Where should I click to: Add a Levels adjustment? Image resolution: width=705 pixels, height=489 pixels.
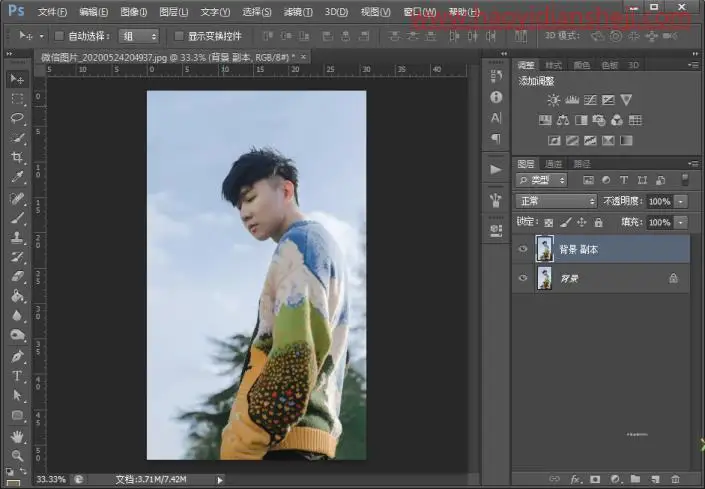572,100
